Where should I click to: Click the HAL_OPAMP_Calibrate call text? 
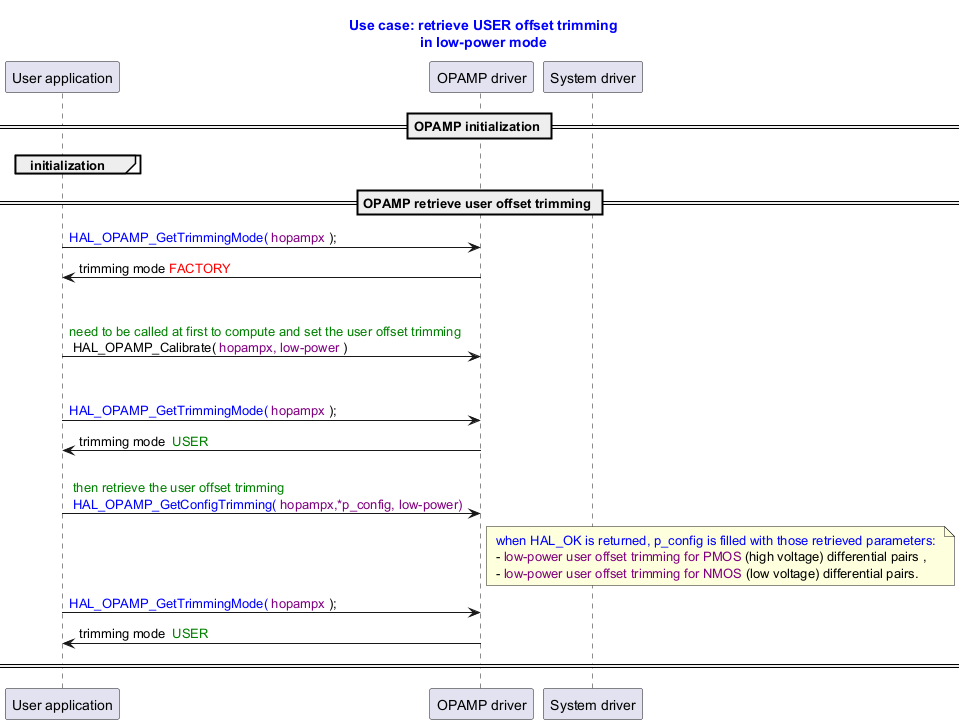pos(210,348)
